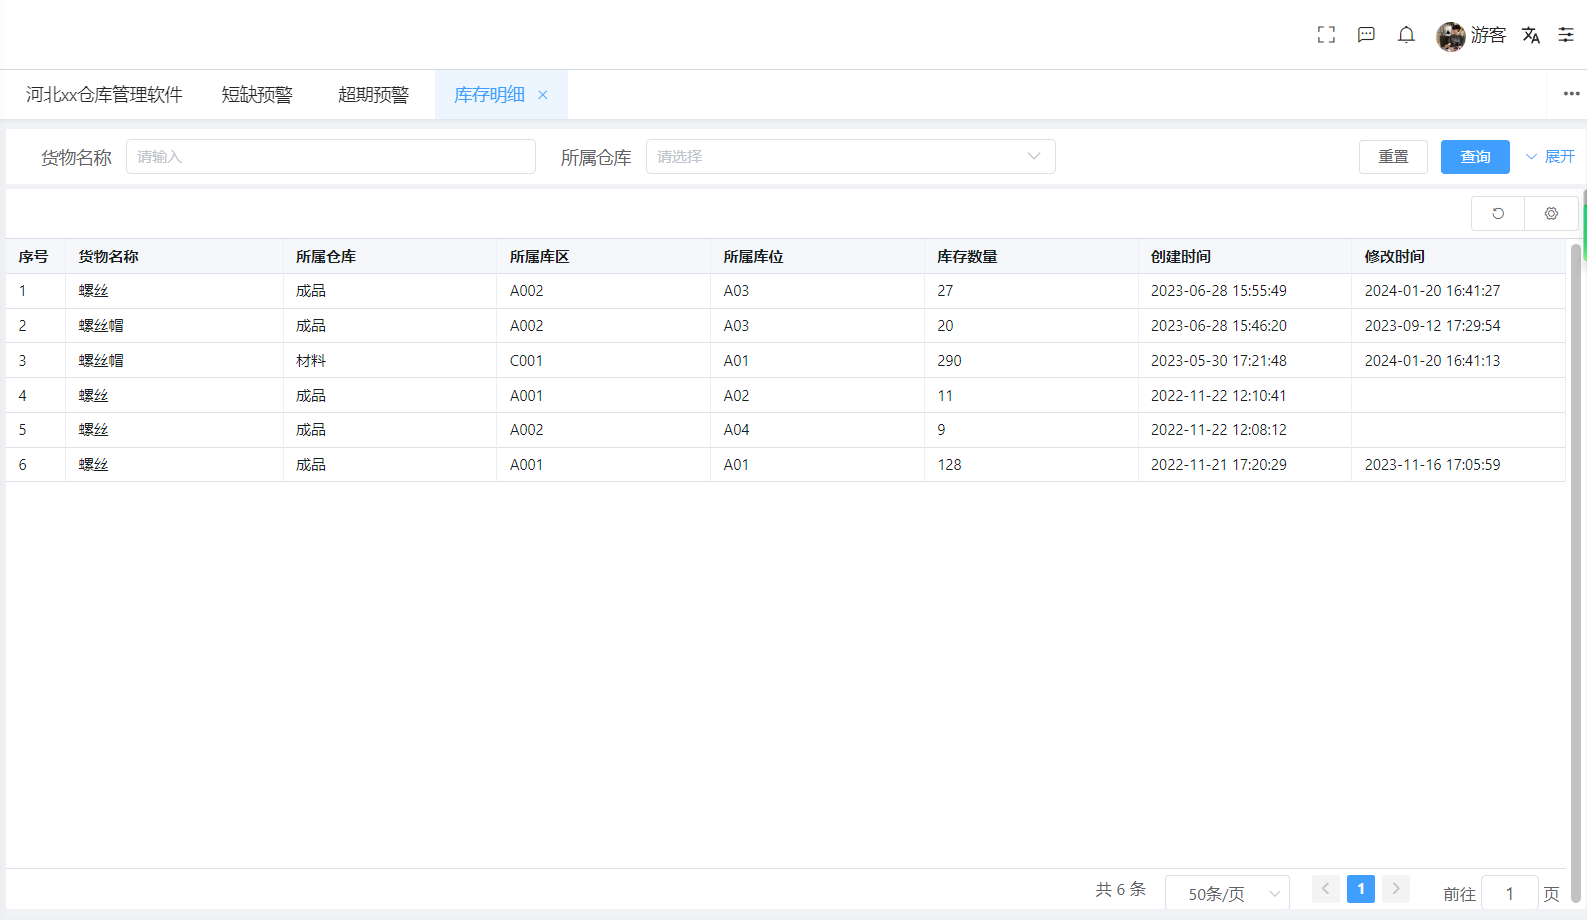
Task: Focus the 货物名称 input field
Action: [331, 157]
